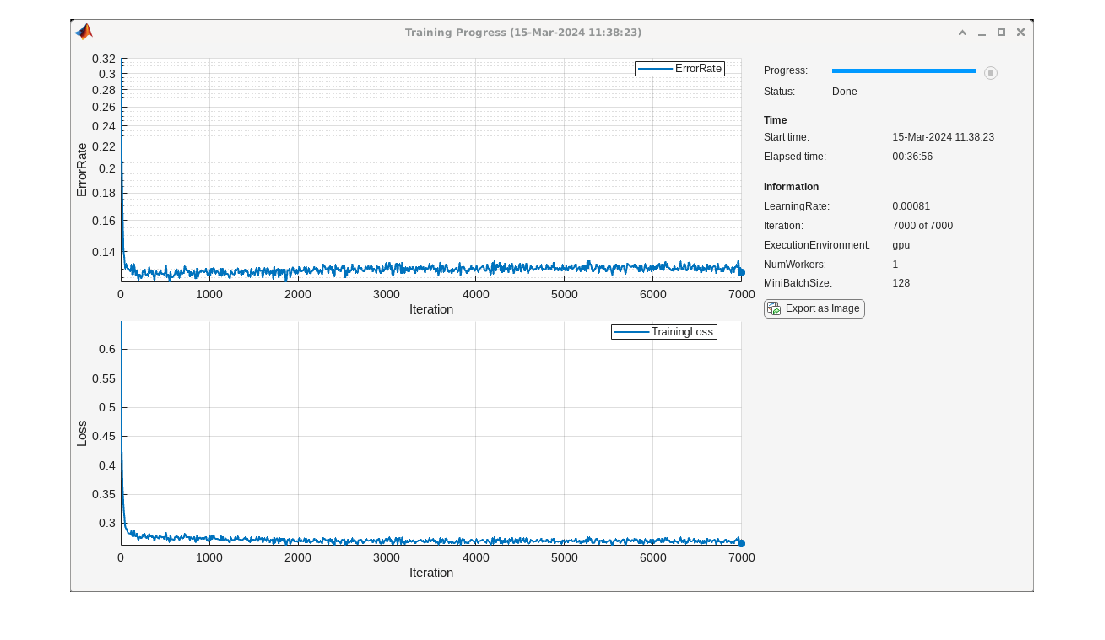Select the final data point marker on Loss plot
1105x640 pixels.
741,543
